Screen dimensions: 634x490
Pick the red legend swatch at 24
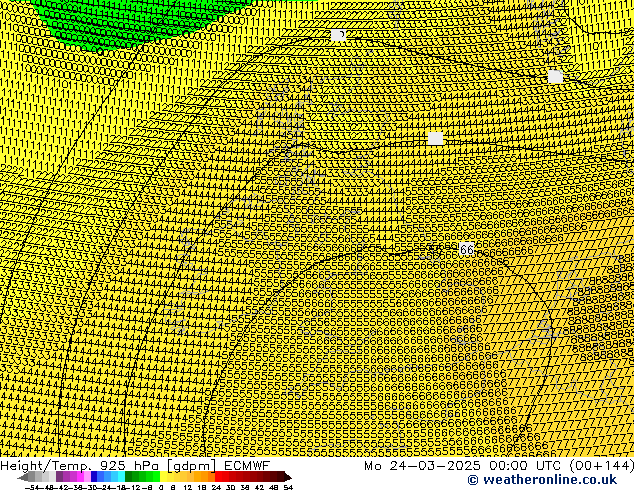pos(218,477)
